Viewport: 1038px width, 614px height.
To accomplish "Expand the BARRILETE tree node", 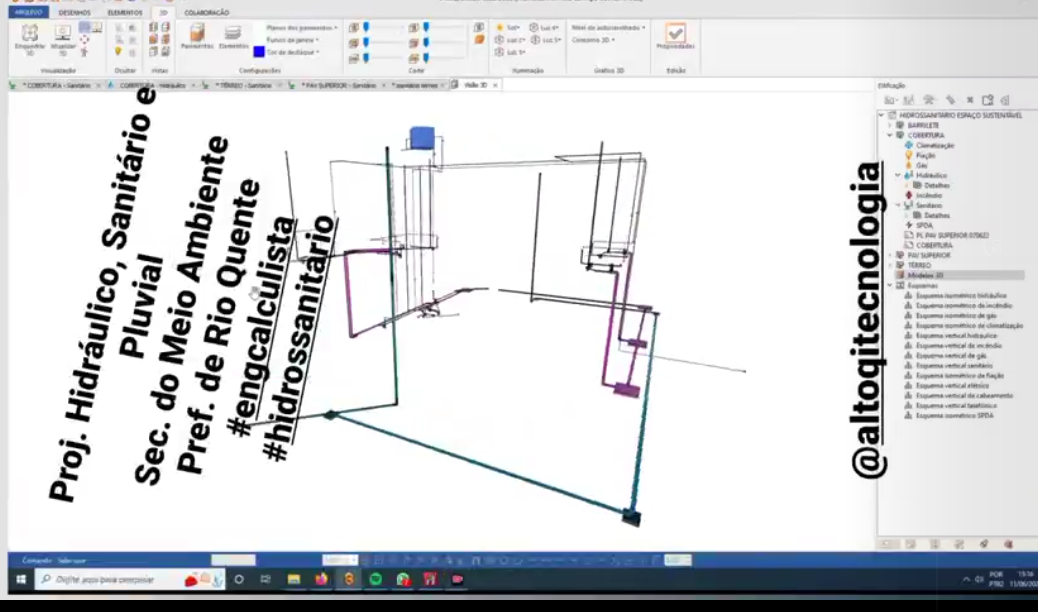I will pyautogui.click(x=890, y=125).
